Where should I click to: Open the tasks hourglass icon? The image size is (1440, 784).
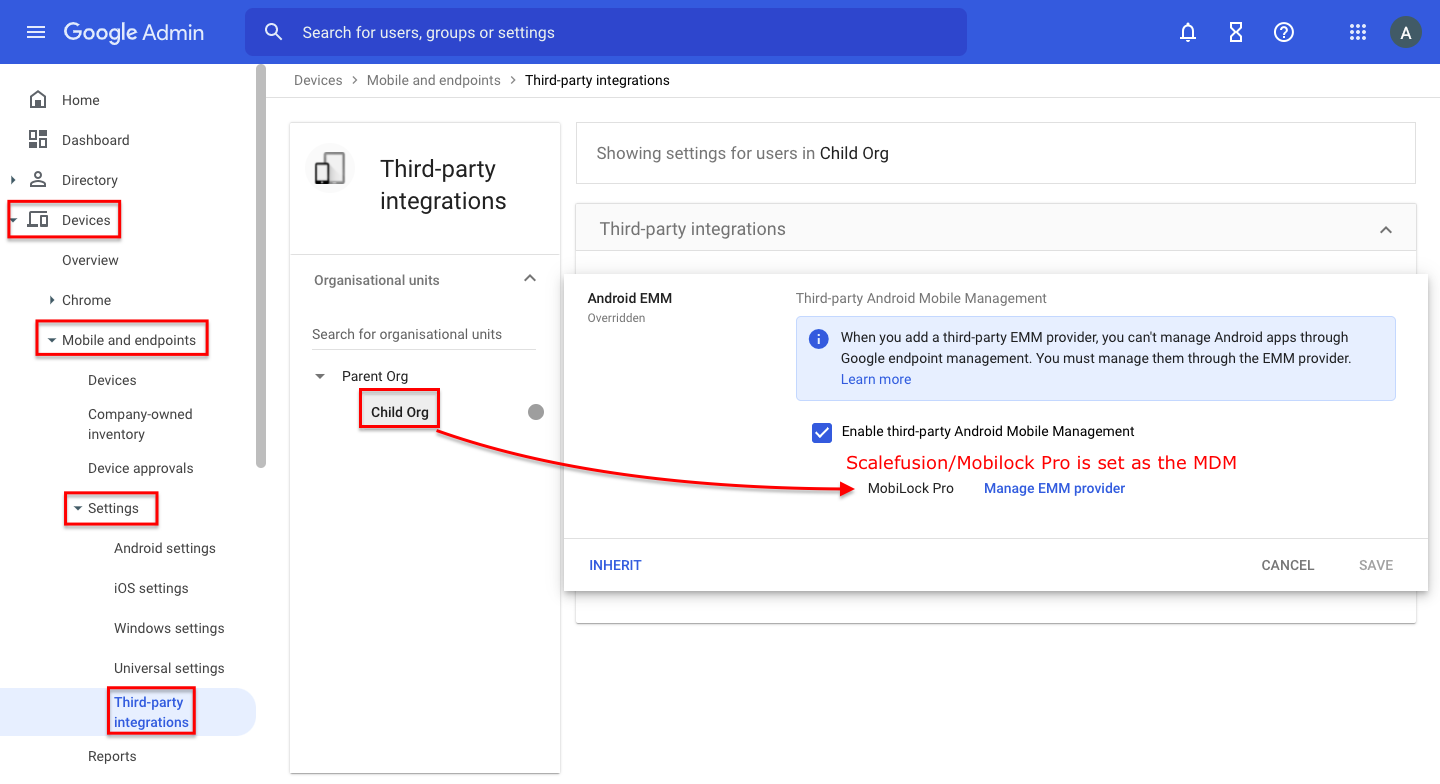click(x=1236, y=32)
